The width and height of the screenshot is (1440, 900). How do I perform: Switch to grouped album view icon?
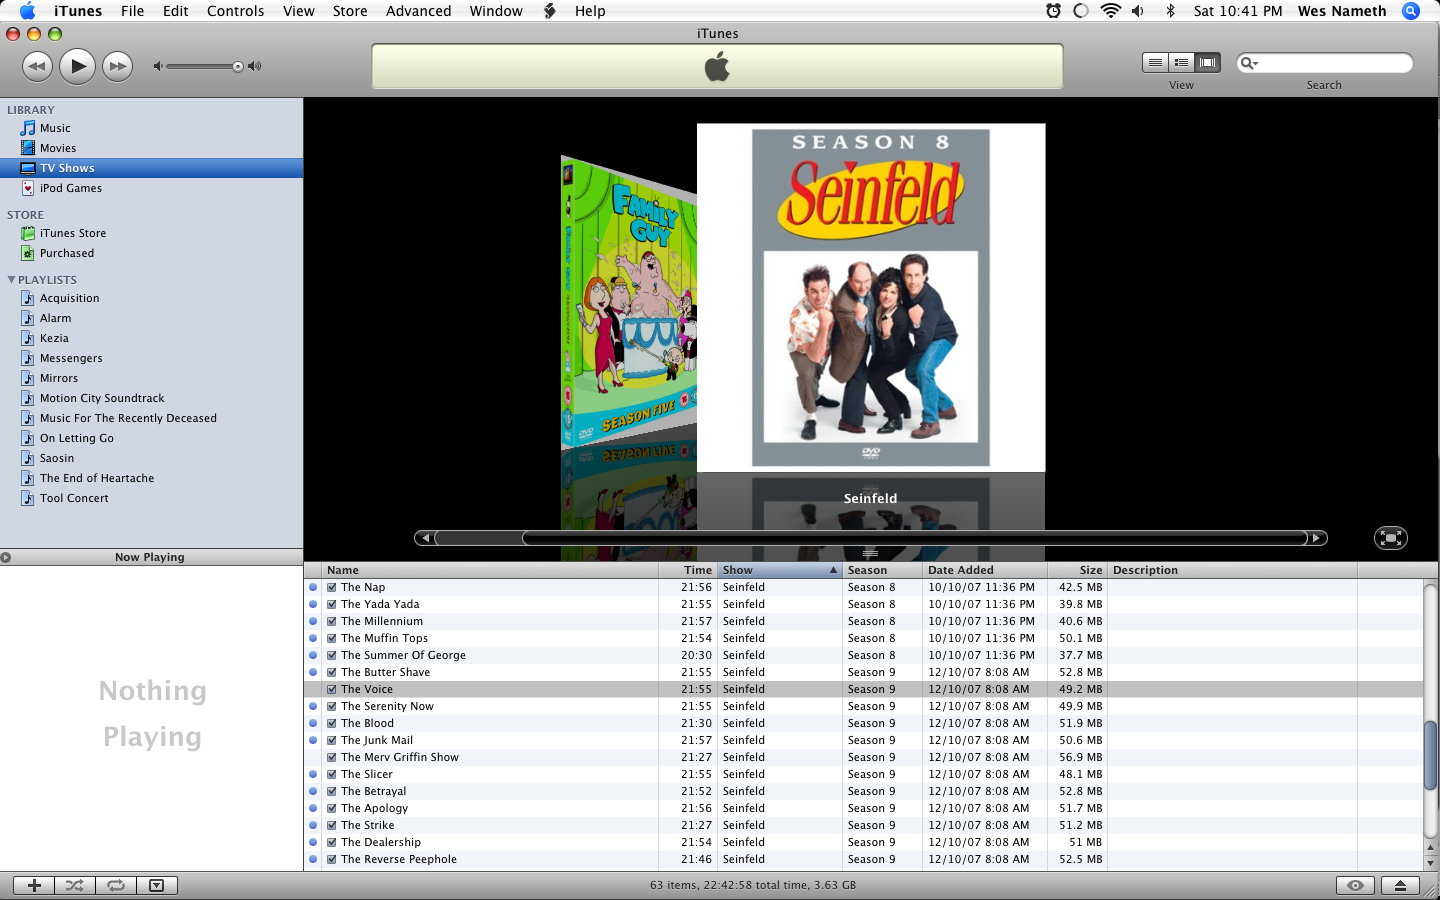coord(1181,62)
